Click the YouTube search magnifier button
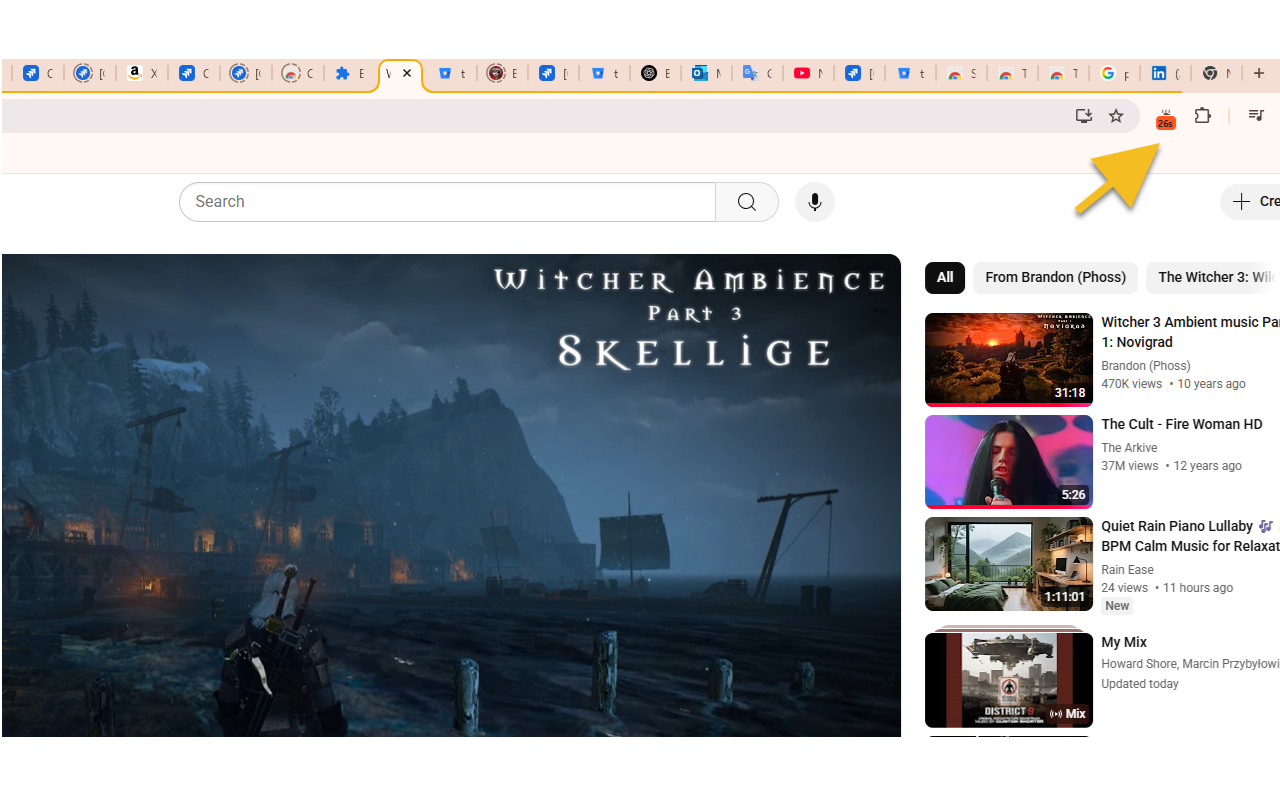This screenshot has height=800, width=1280. tap(747, 202)
